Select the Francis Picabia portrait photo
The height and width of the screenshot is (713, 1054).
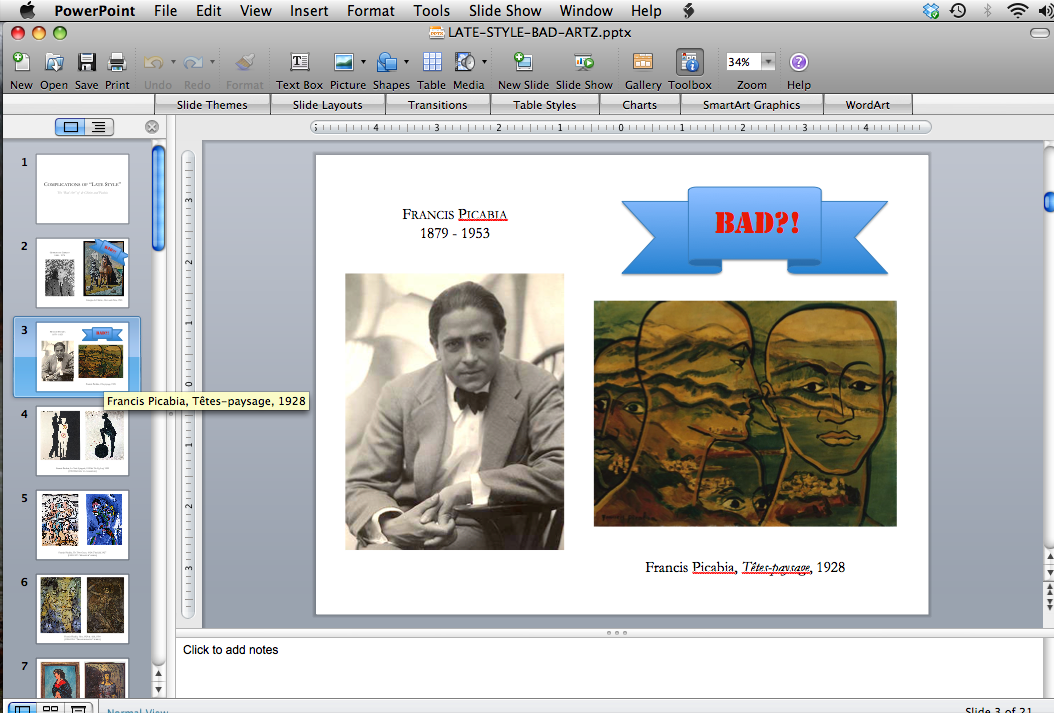(454, 411)
